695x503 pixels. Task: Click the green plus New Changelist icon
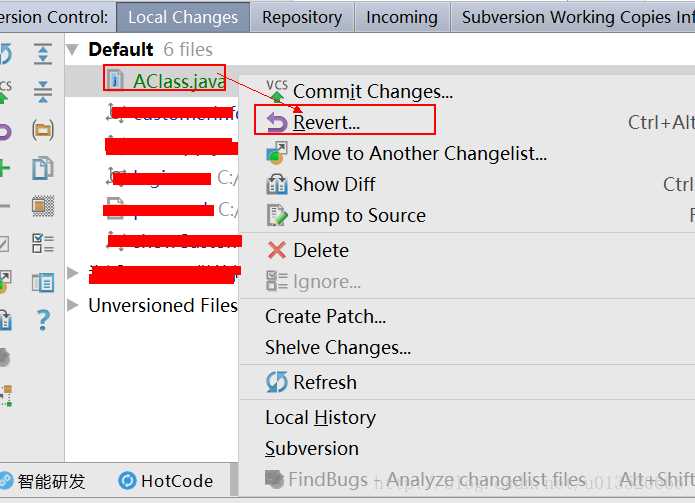pos(4,168)
